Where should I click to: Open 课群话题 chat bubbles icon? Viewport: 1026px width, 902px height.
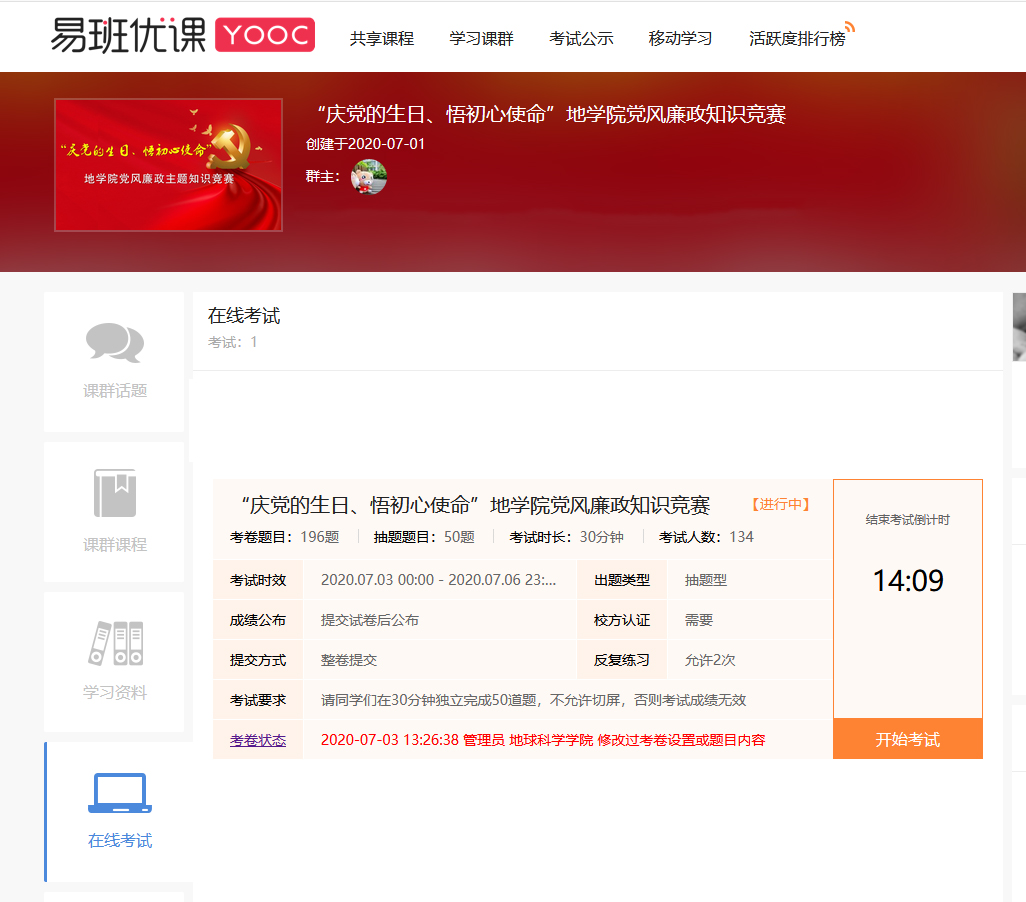[114, 343]
